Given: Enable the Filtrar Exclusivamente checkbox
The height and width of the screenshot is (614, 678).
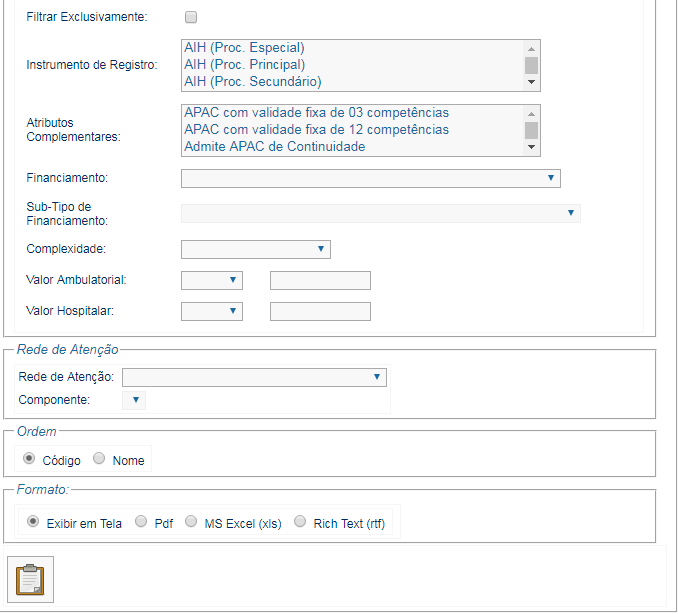Looking at the screenshot, I should pos(191,17).
